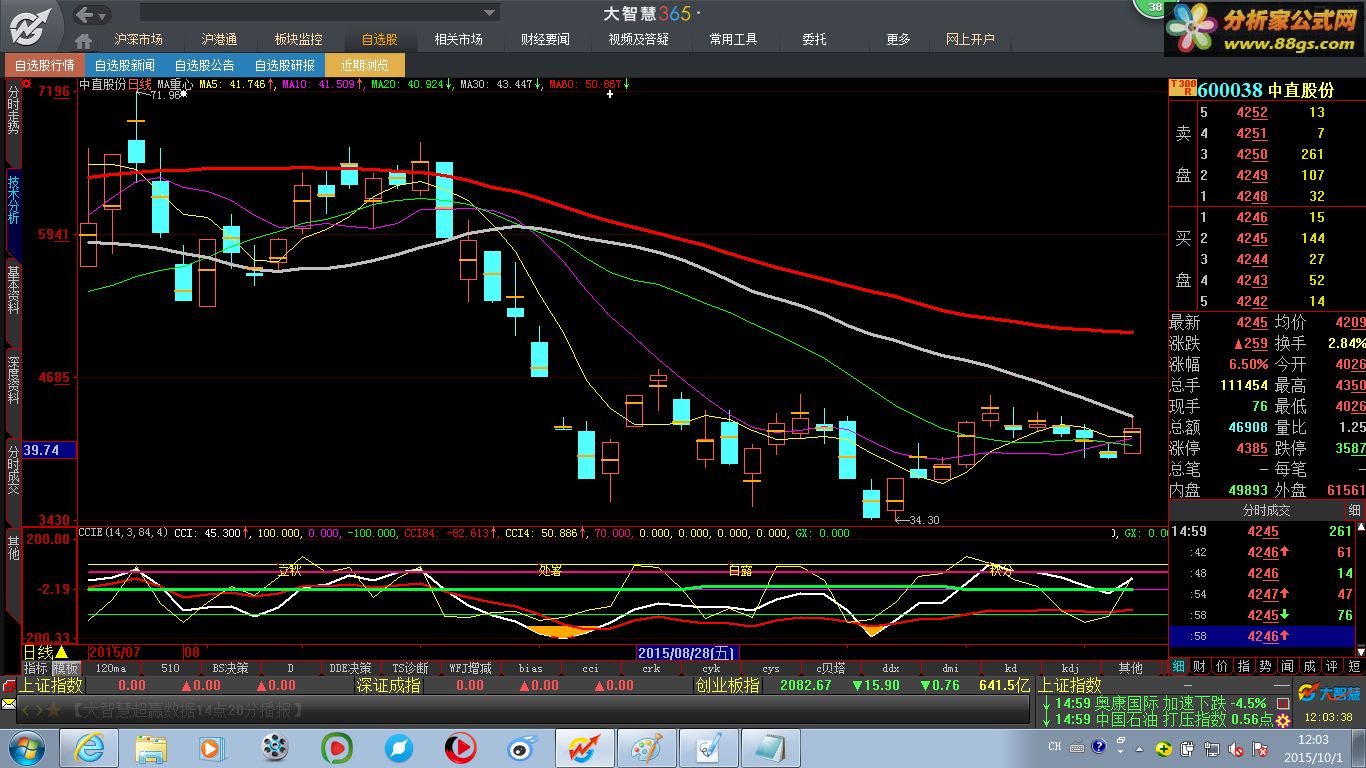Screen dimensions: 1366x768
Task: Click the 日线 period selector at chart bottom
Action: [x=45, y=653]
